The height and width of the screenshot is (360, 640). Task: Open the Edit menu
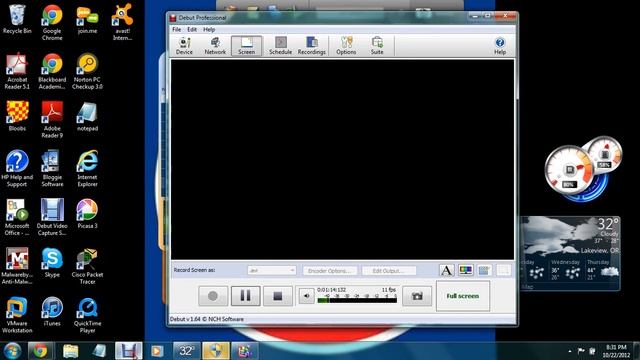click(192, 29)
